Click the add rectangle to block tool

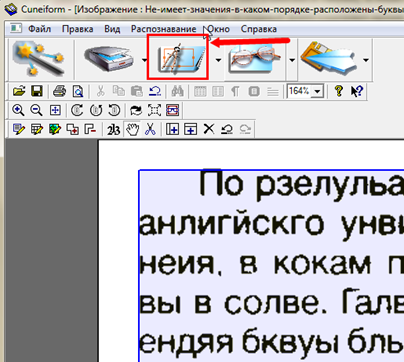(73, 129)
